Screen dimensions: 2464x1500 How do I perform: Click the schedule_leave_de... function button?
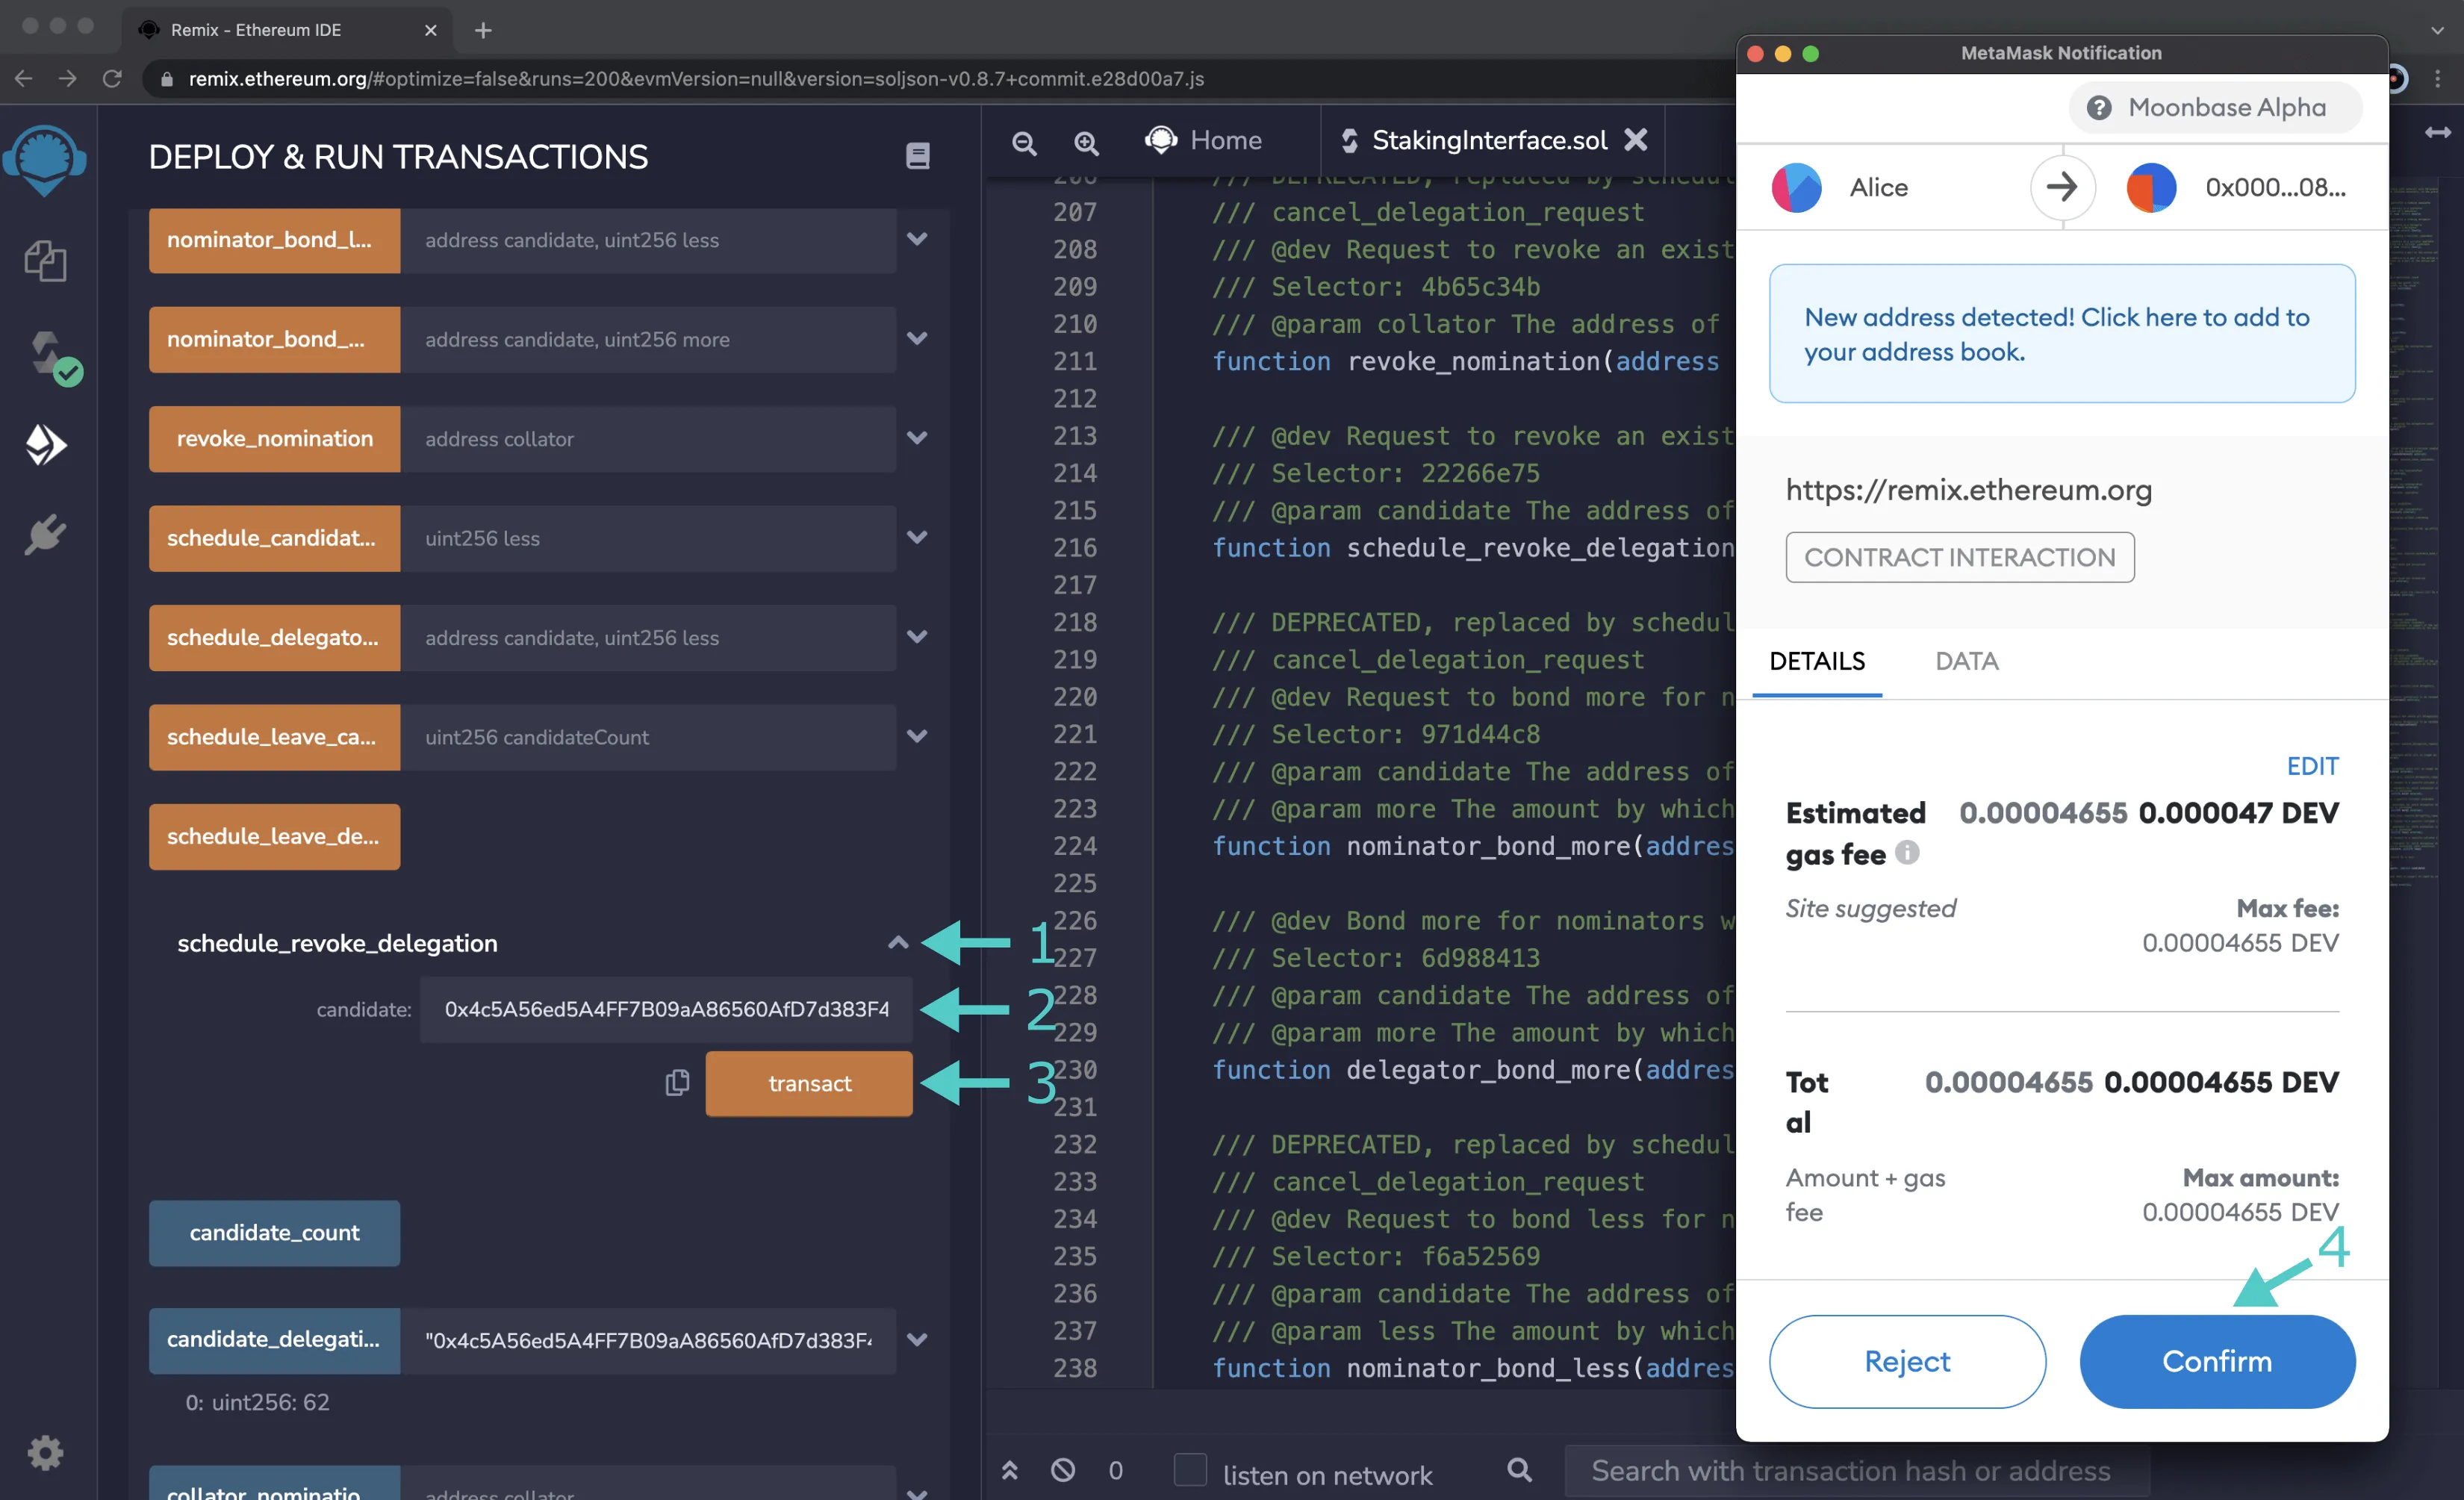point(274,836)
